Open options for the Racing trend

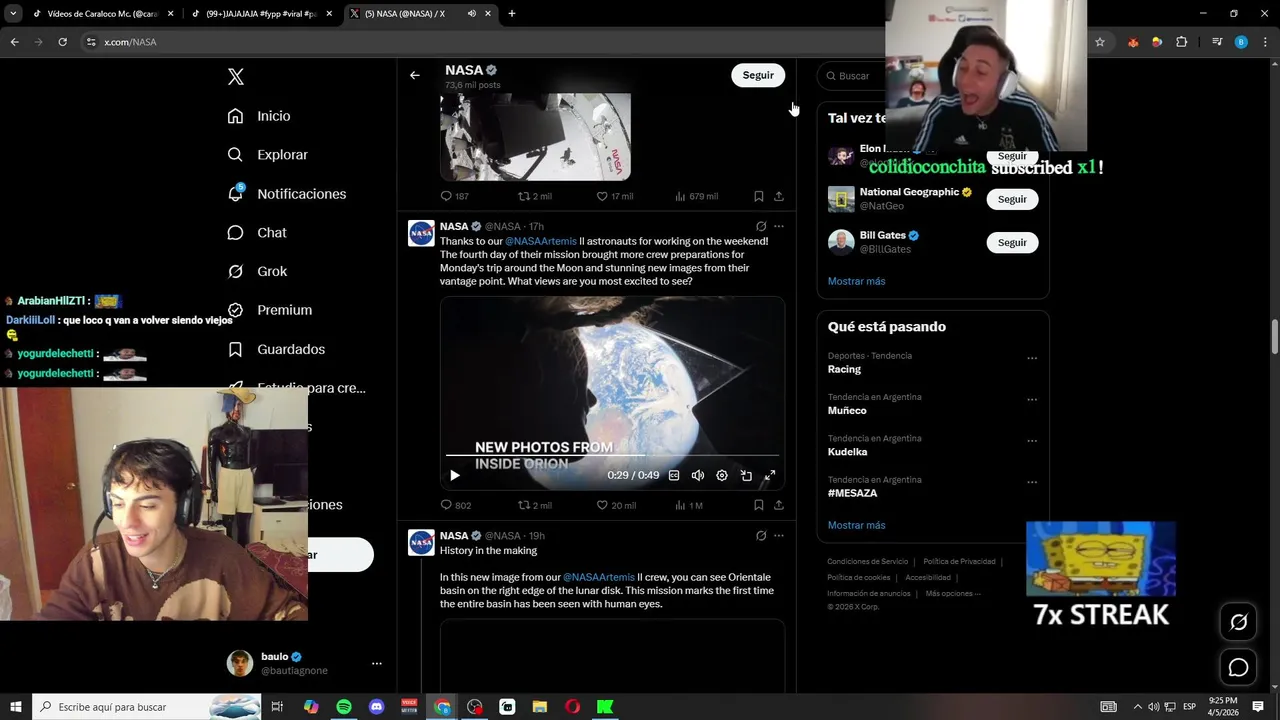pos(1032,358)
